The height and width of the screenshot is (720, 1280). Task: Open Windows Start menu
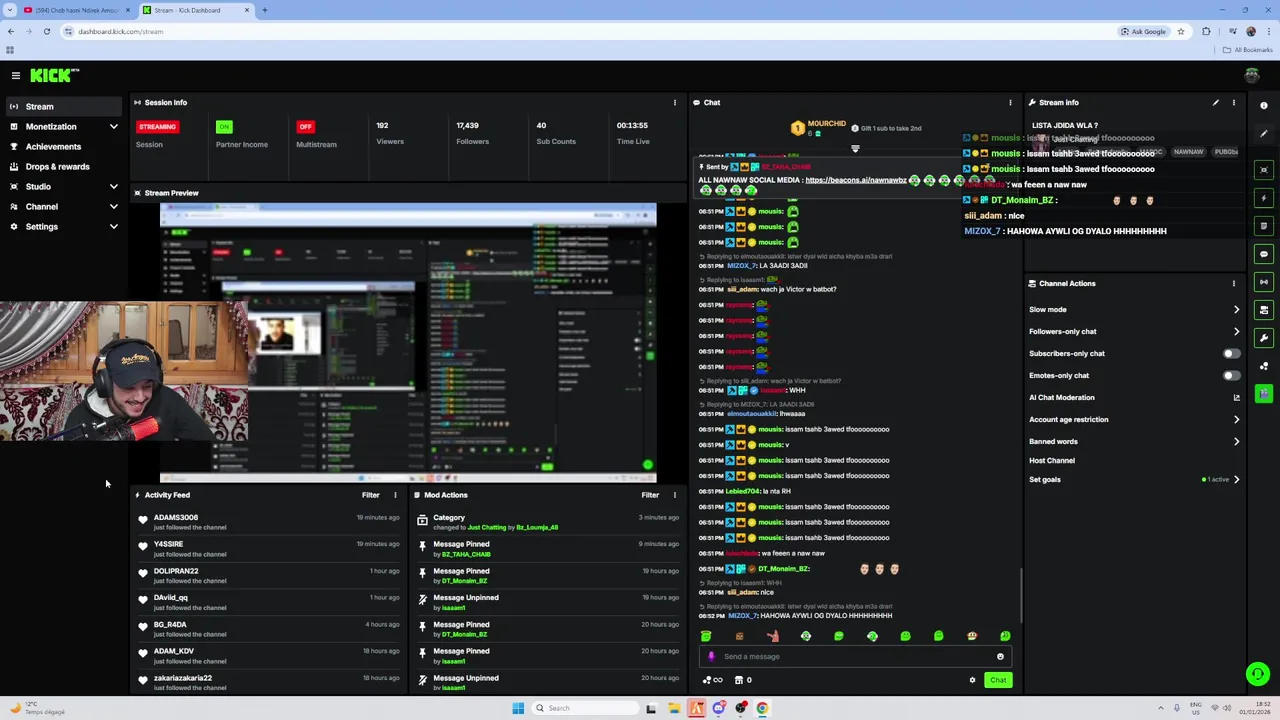[x=518, y=708]
